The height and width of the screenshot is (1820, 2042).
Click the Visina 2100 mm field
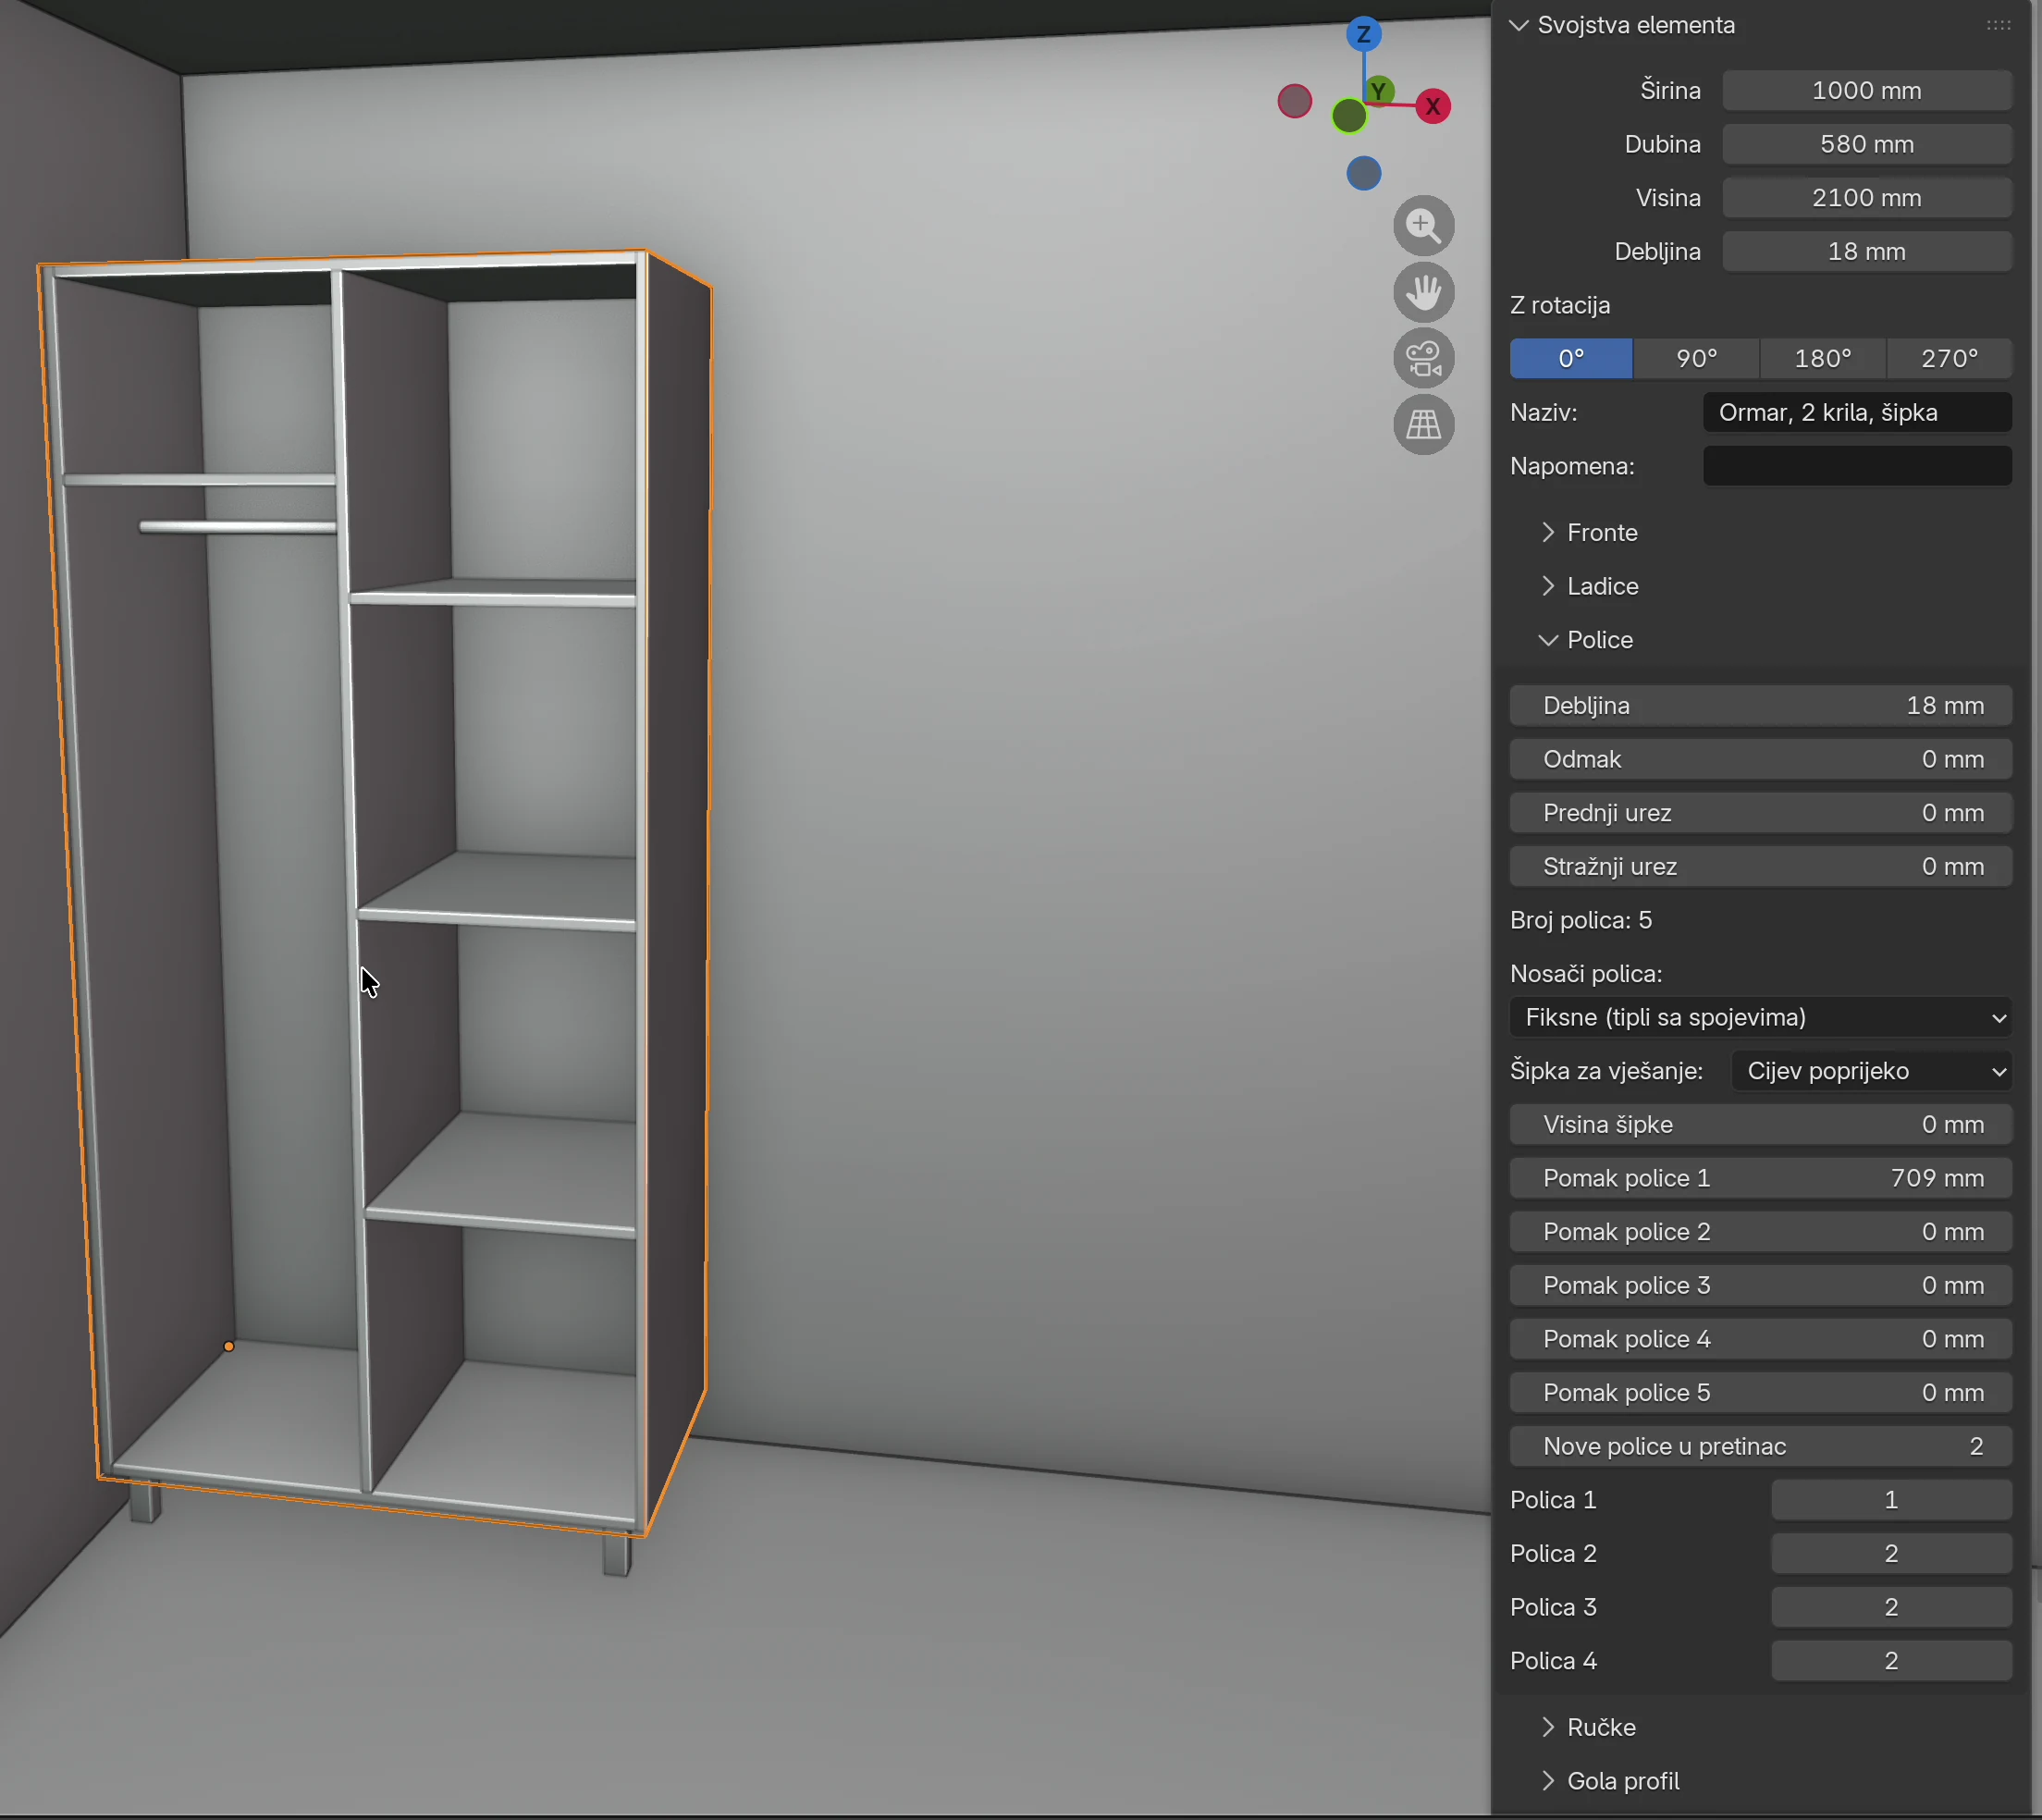pos(1867,198)
